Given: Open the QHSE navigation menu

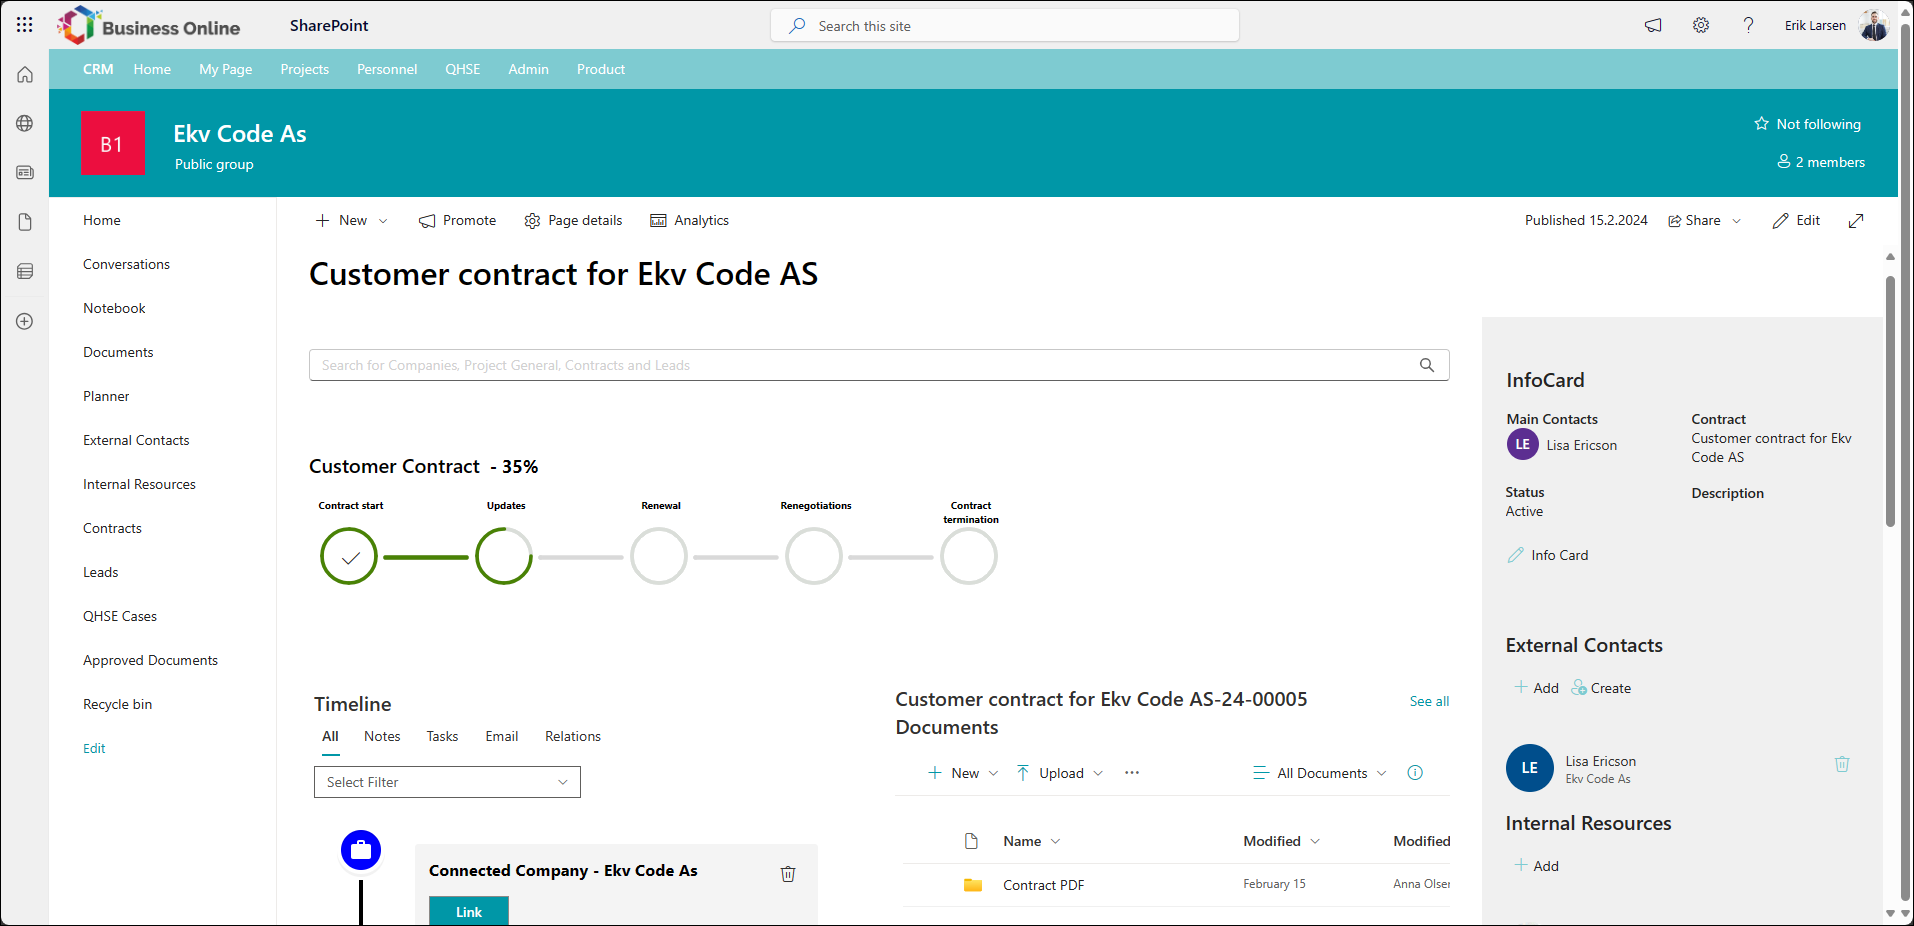Looking at the screenshot, I should pos(463,69).
